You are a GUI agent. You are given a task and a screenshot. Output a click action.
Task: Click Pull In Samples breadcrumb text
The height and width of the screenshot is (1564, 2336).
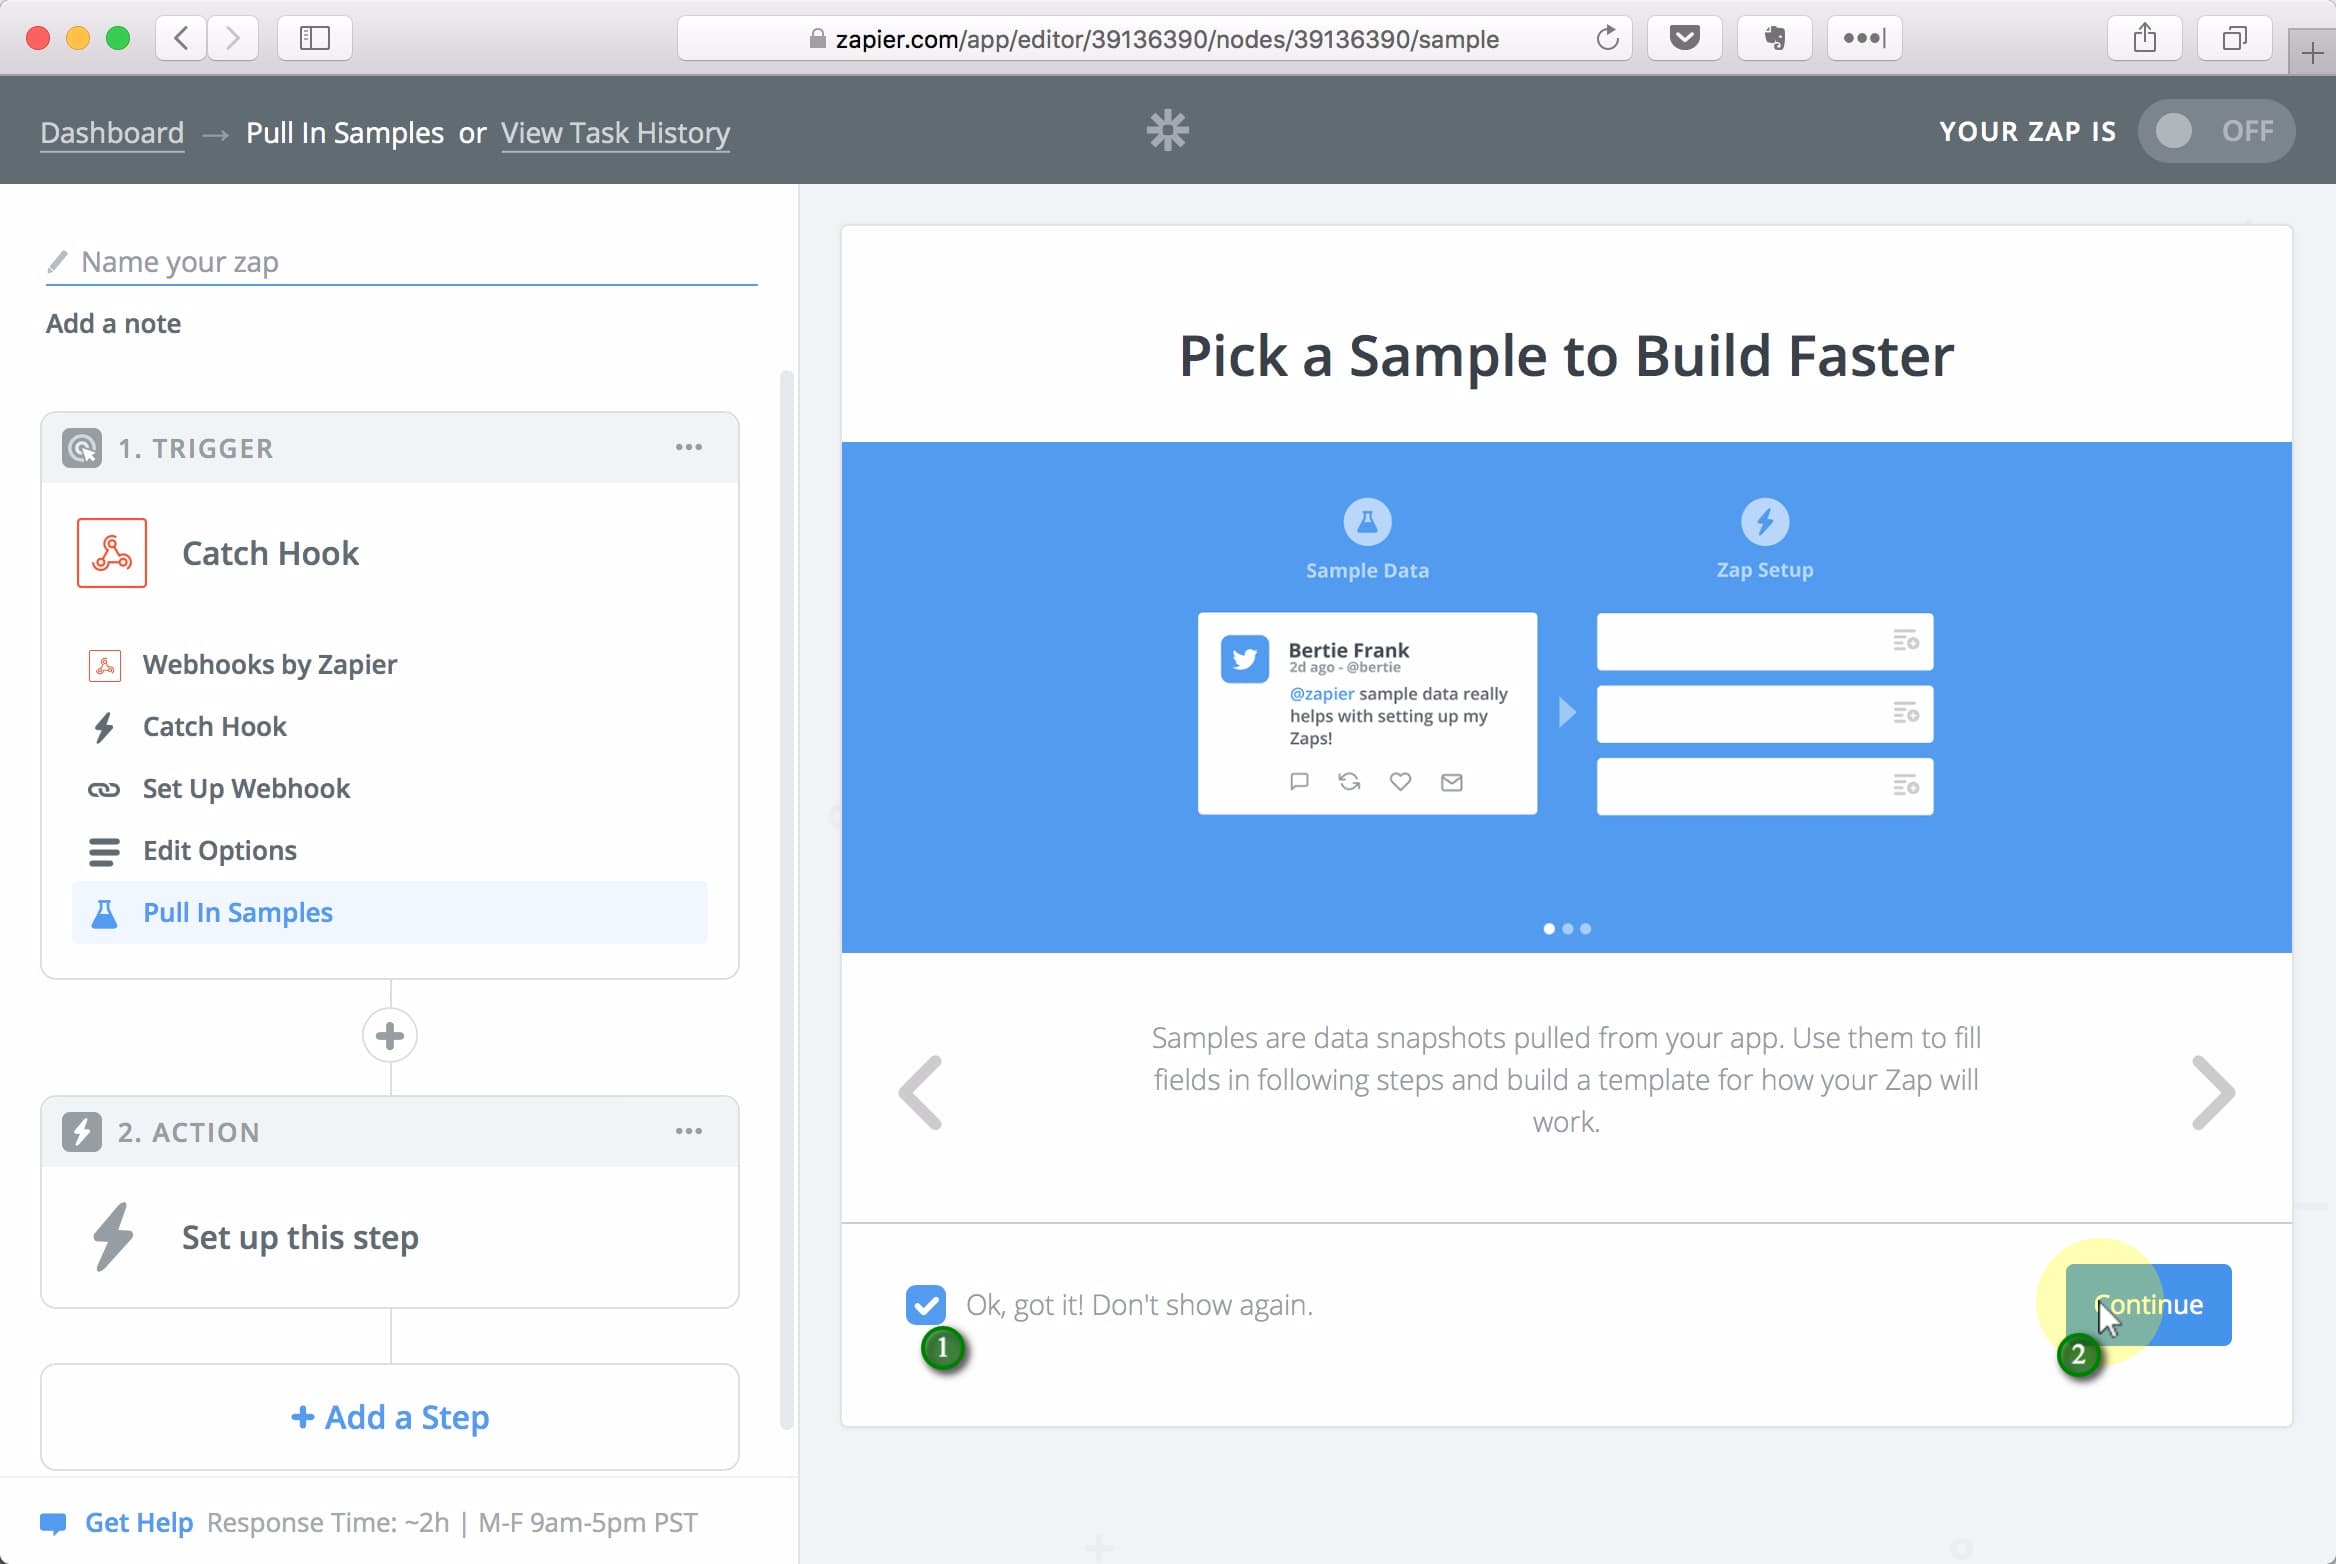[345, 132]
